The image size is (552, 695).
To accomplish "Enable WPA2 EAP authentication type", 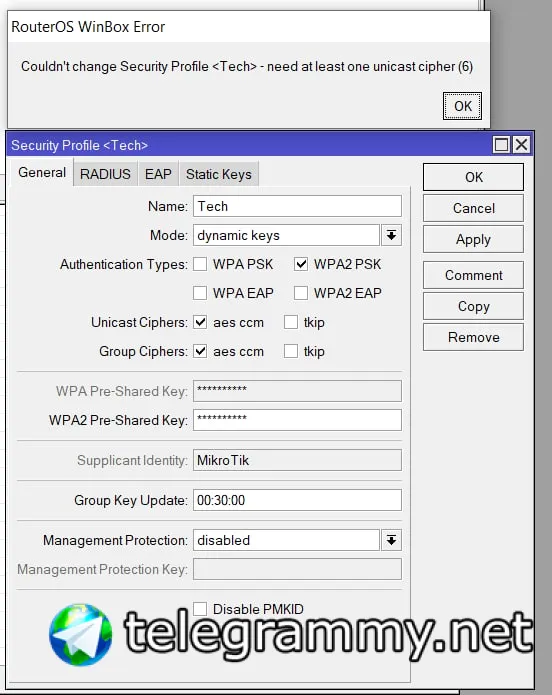I will (x=301, y=293).
